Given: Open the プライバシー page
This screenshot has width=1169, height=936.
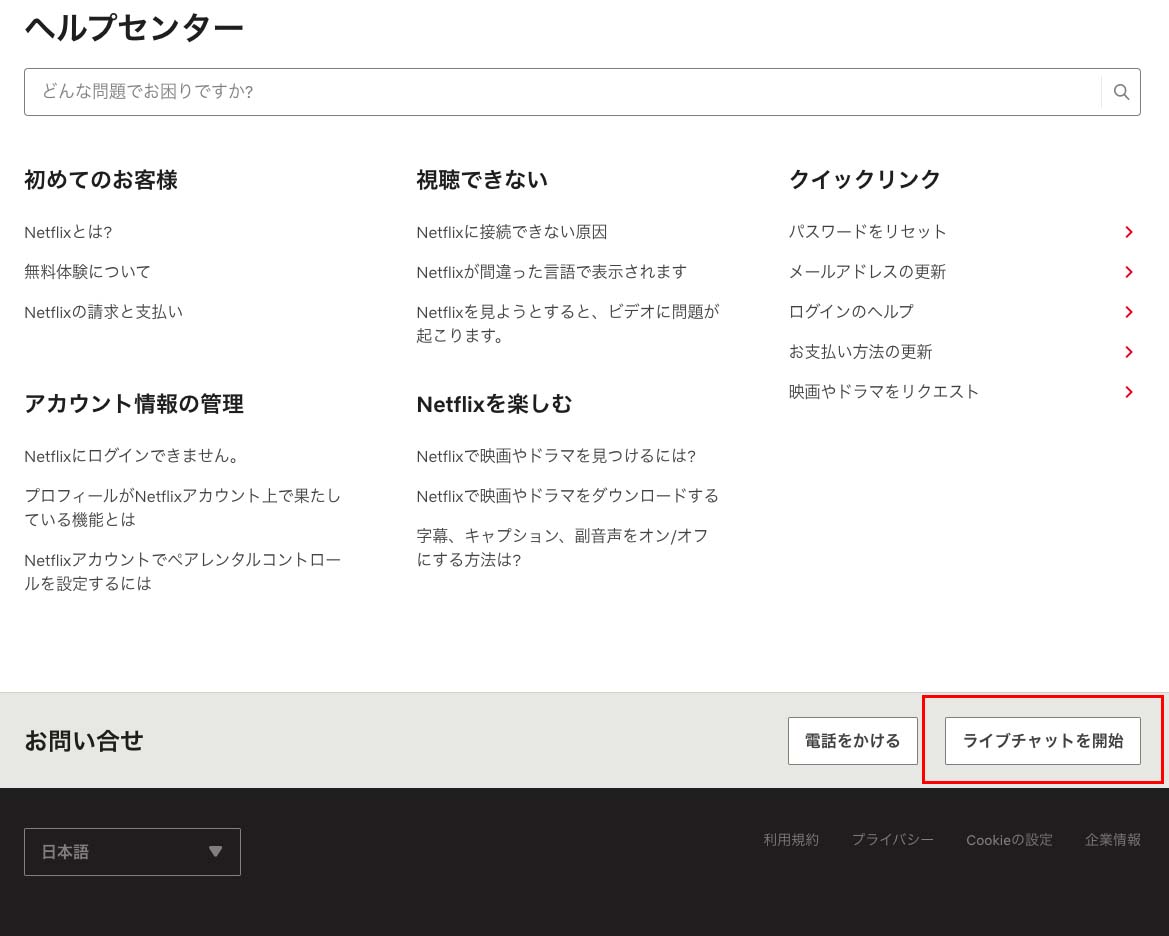Looking at the screenshot, I should click(x=892, y=840).
